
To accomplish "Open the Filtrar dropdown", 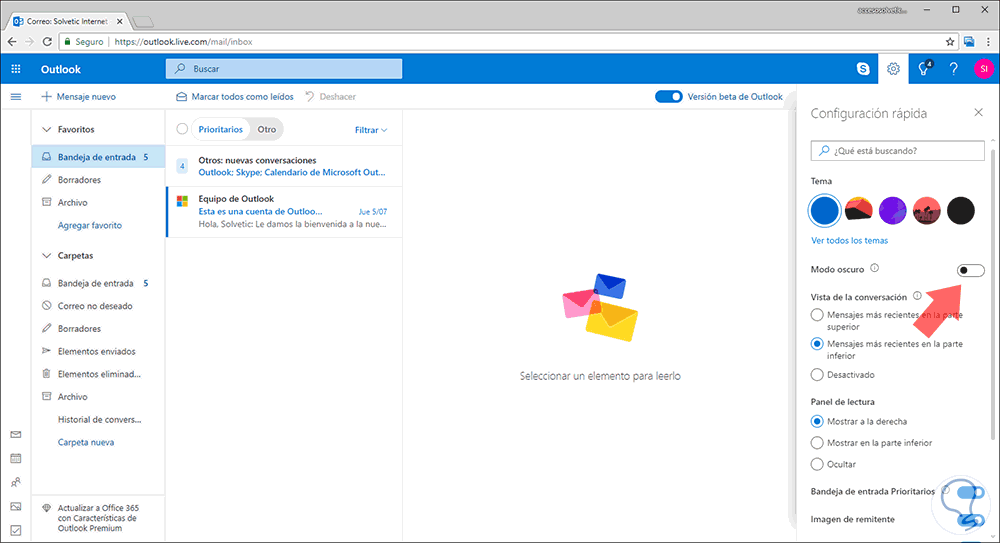I will (x=371, y=130).
